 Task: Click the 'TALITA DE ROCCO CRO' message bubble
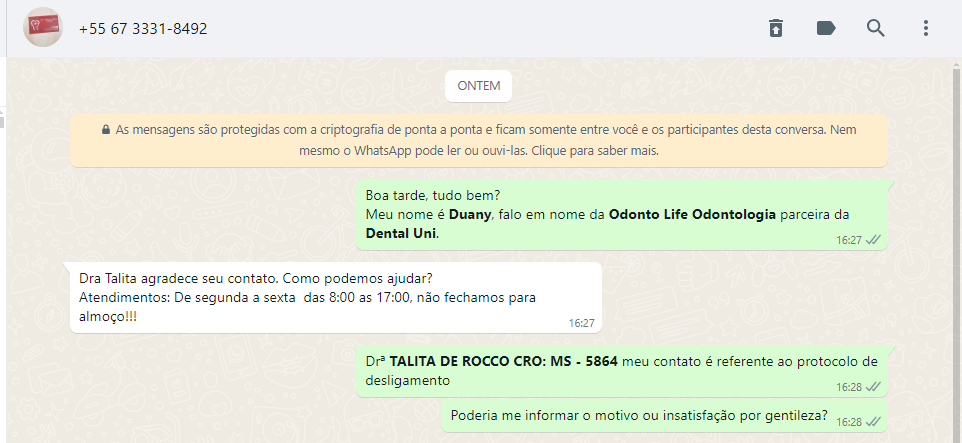[621, 371]
